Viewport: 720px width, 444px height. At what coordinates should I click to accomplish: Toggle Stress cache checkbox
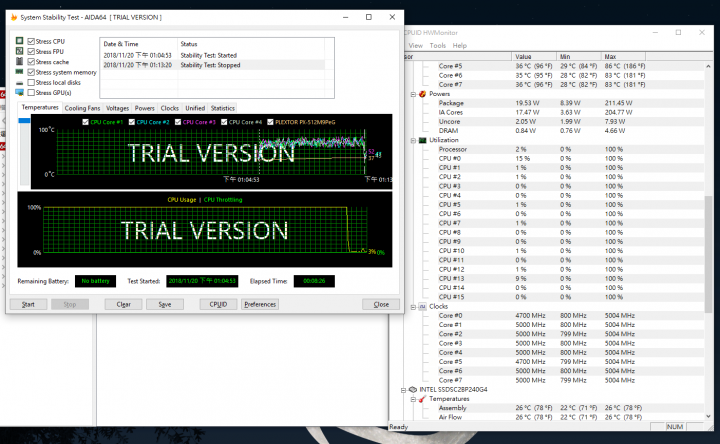(x=31, y=62)
